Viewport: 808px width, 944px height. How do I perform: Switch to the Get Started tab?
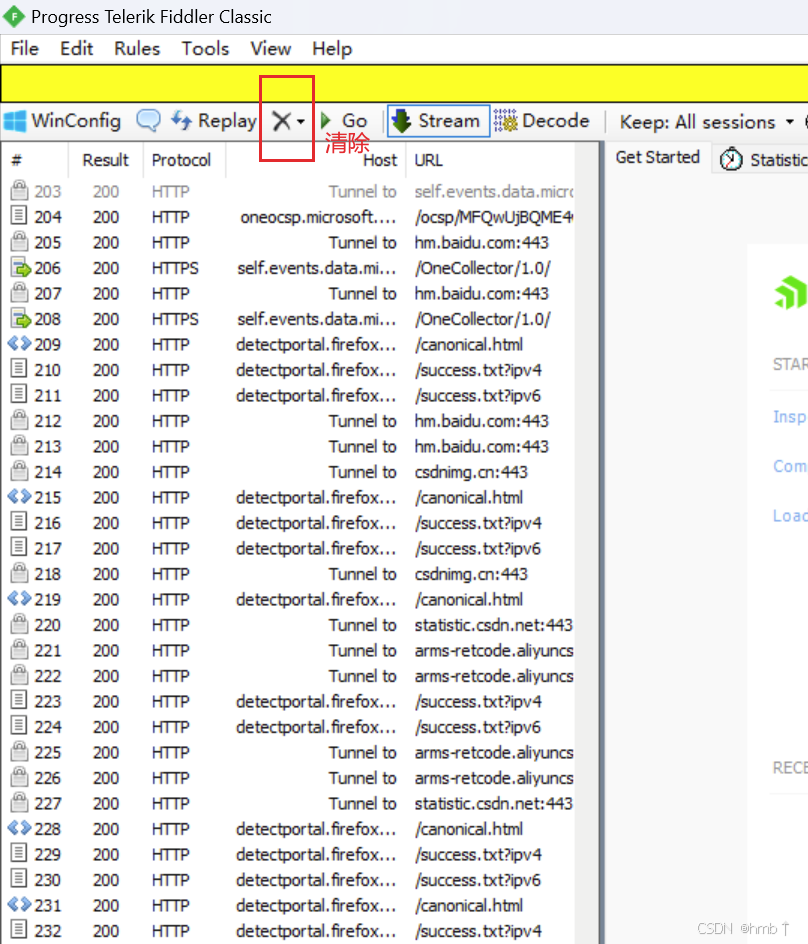pos(657,158)
